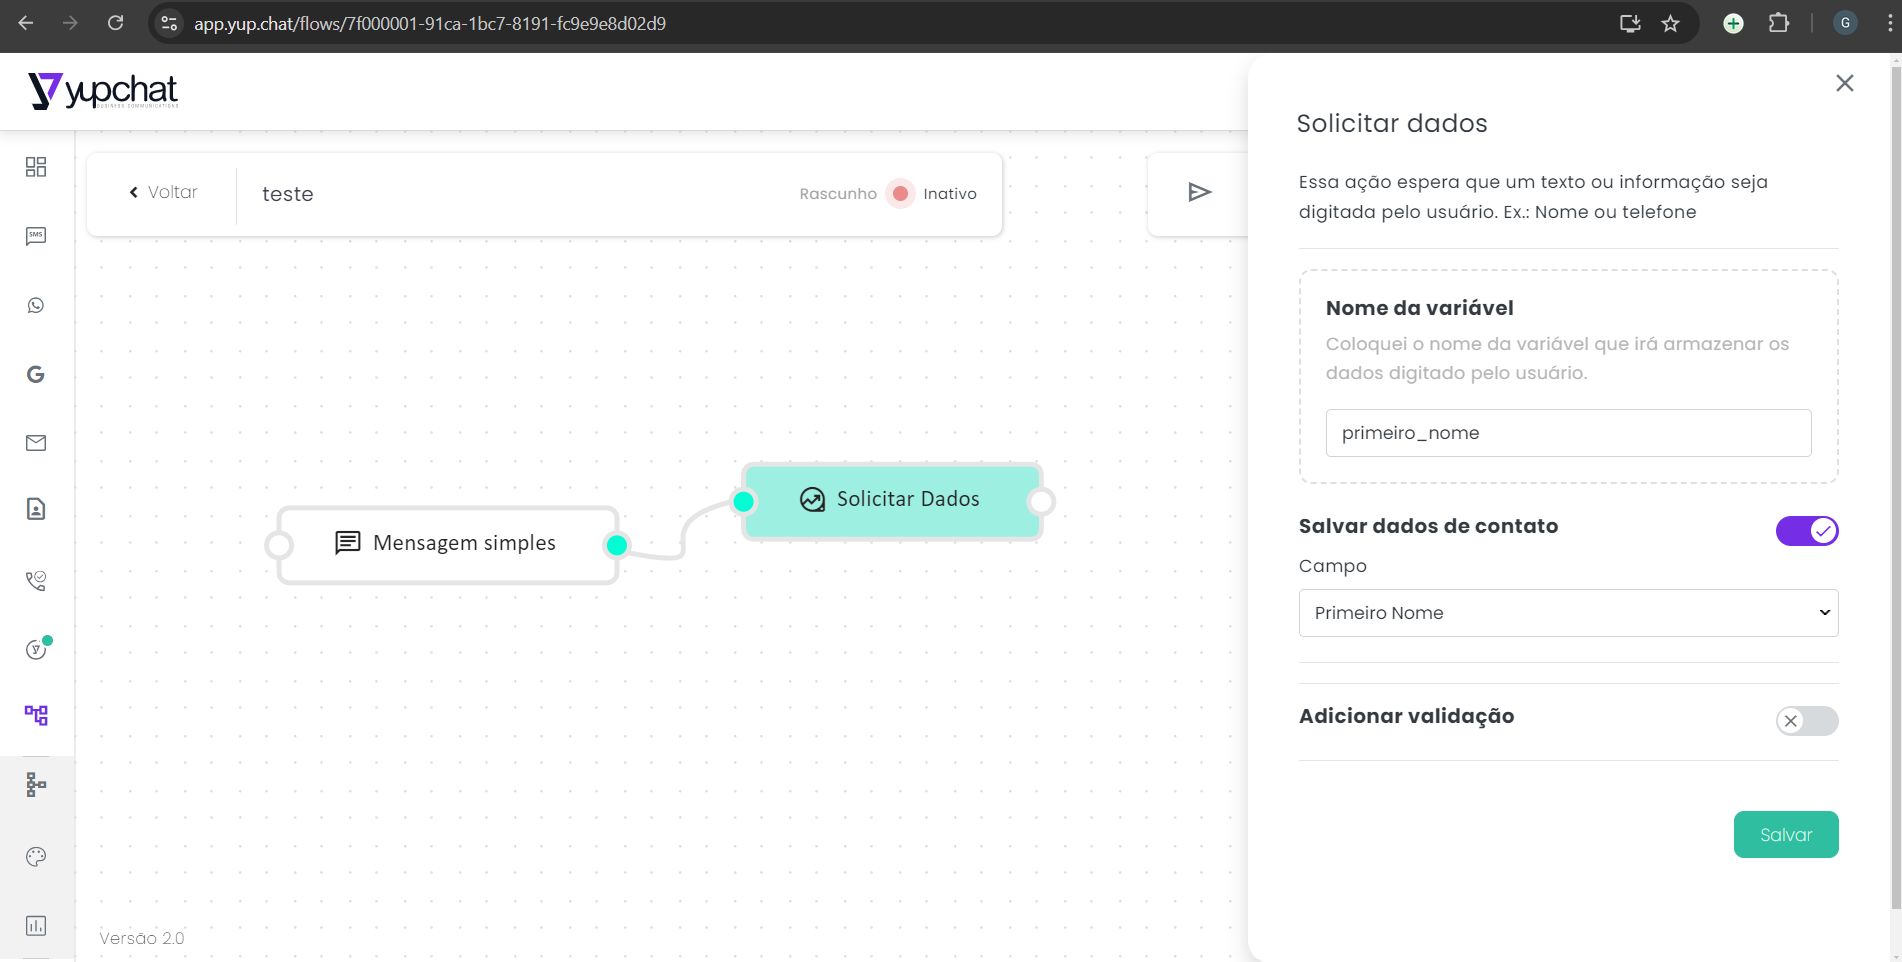1902x962 pixels.
Task: Open the SMS icon in sidebar
Action: [36, 236]
